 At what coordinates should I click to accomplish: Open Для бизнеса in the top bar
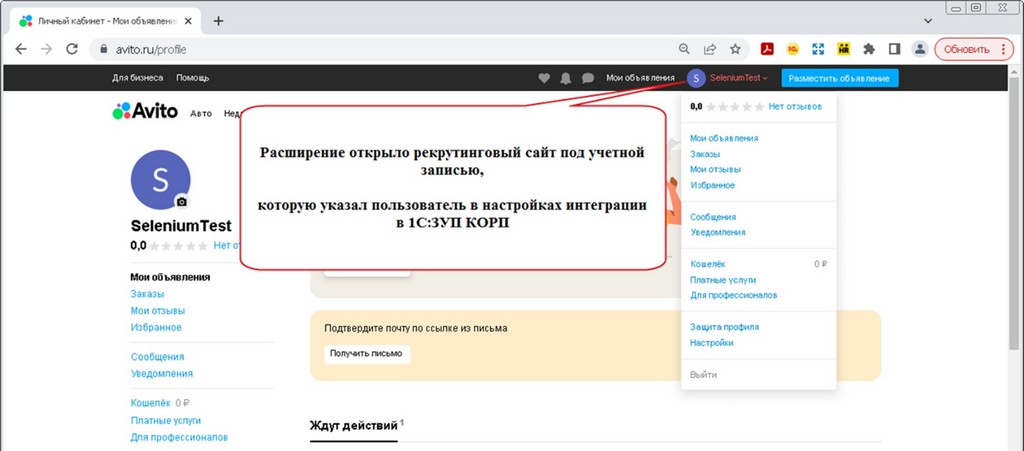(138, 78)
